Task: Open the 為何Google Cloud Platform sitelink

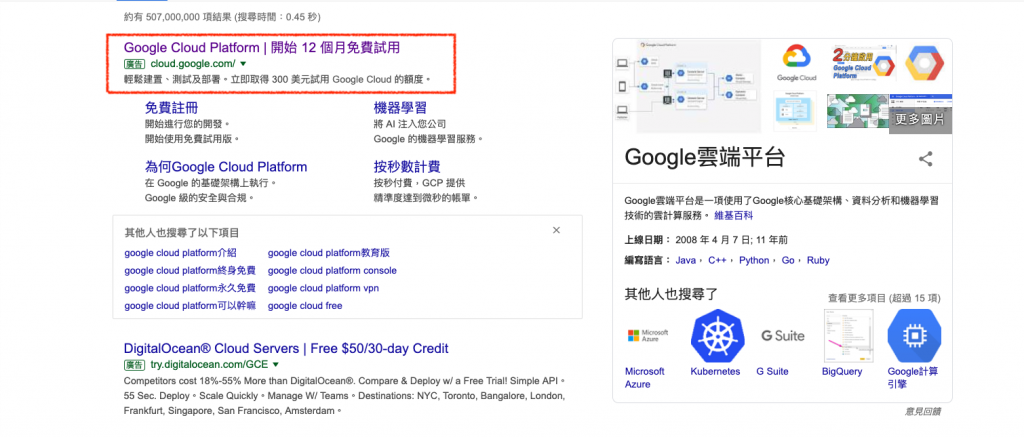Action: pos(226,167)
